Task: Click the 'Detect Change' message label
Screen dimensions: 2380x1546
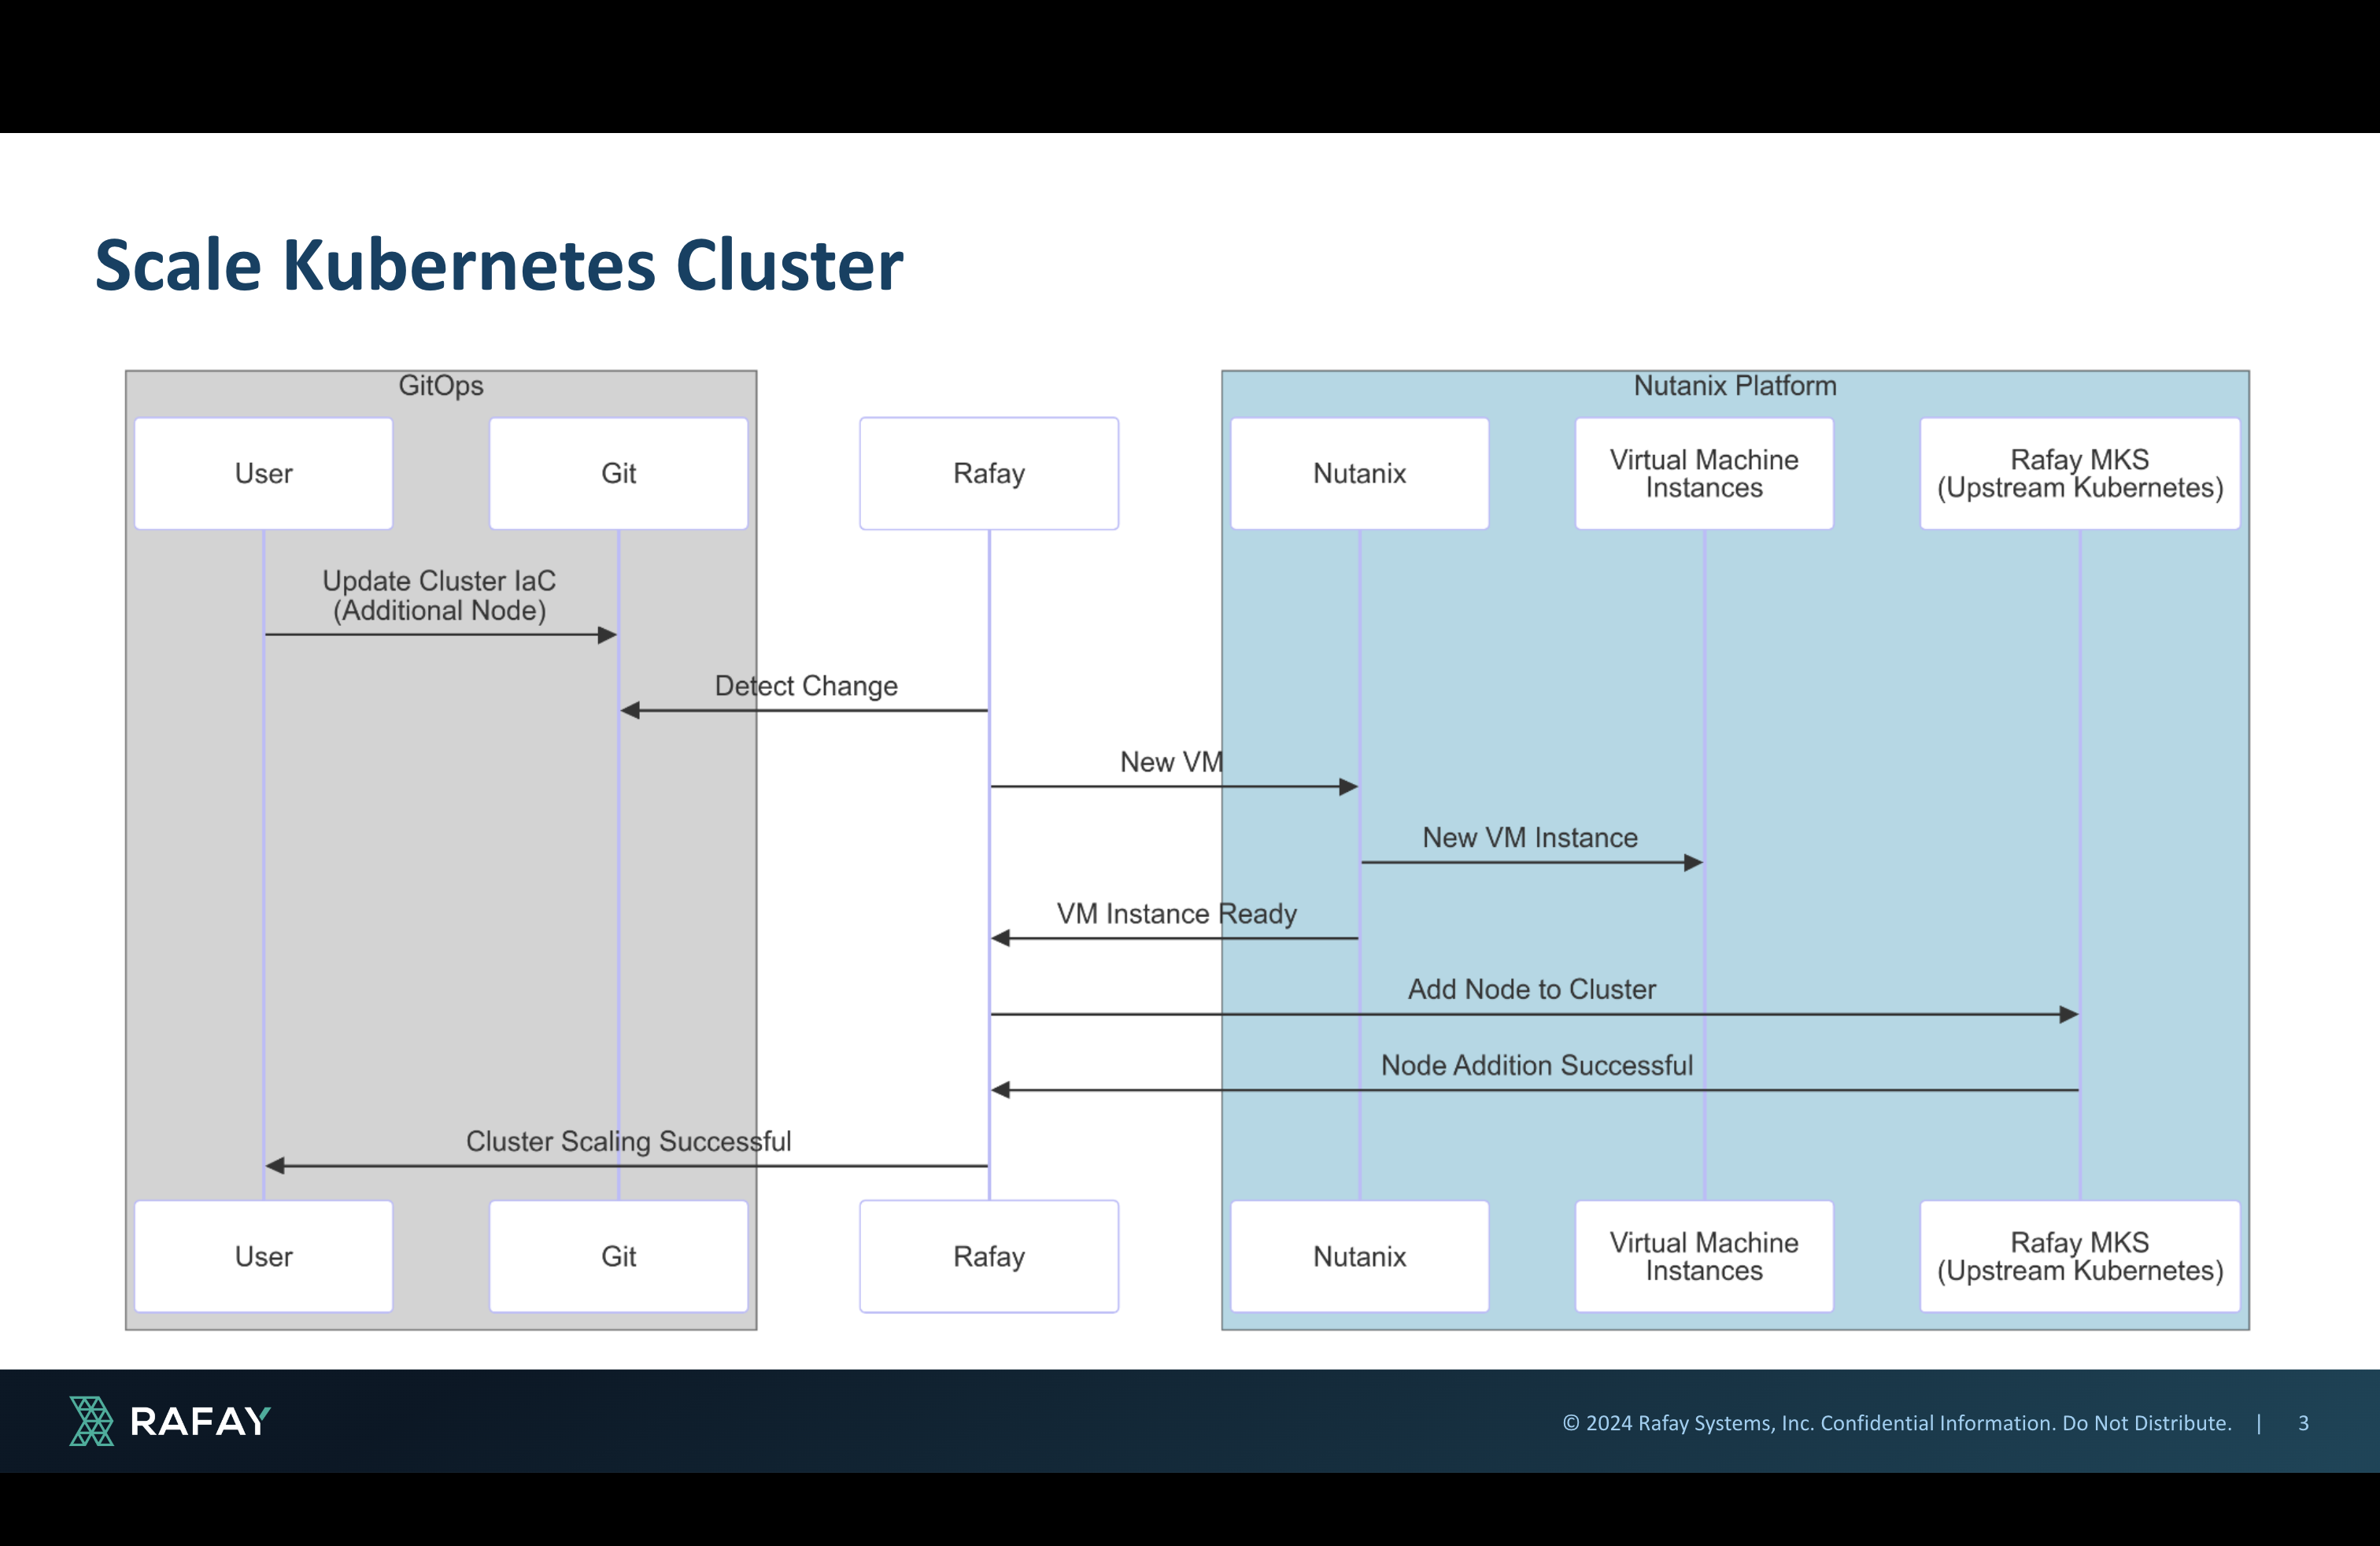Action: 806,686
